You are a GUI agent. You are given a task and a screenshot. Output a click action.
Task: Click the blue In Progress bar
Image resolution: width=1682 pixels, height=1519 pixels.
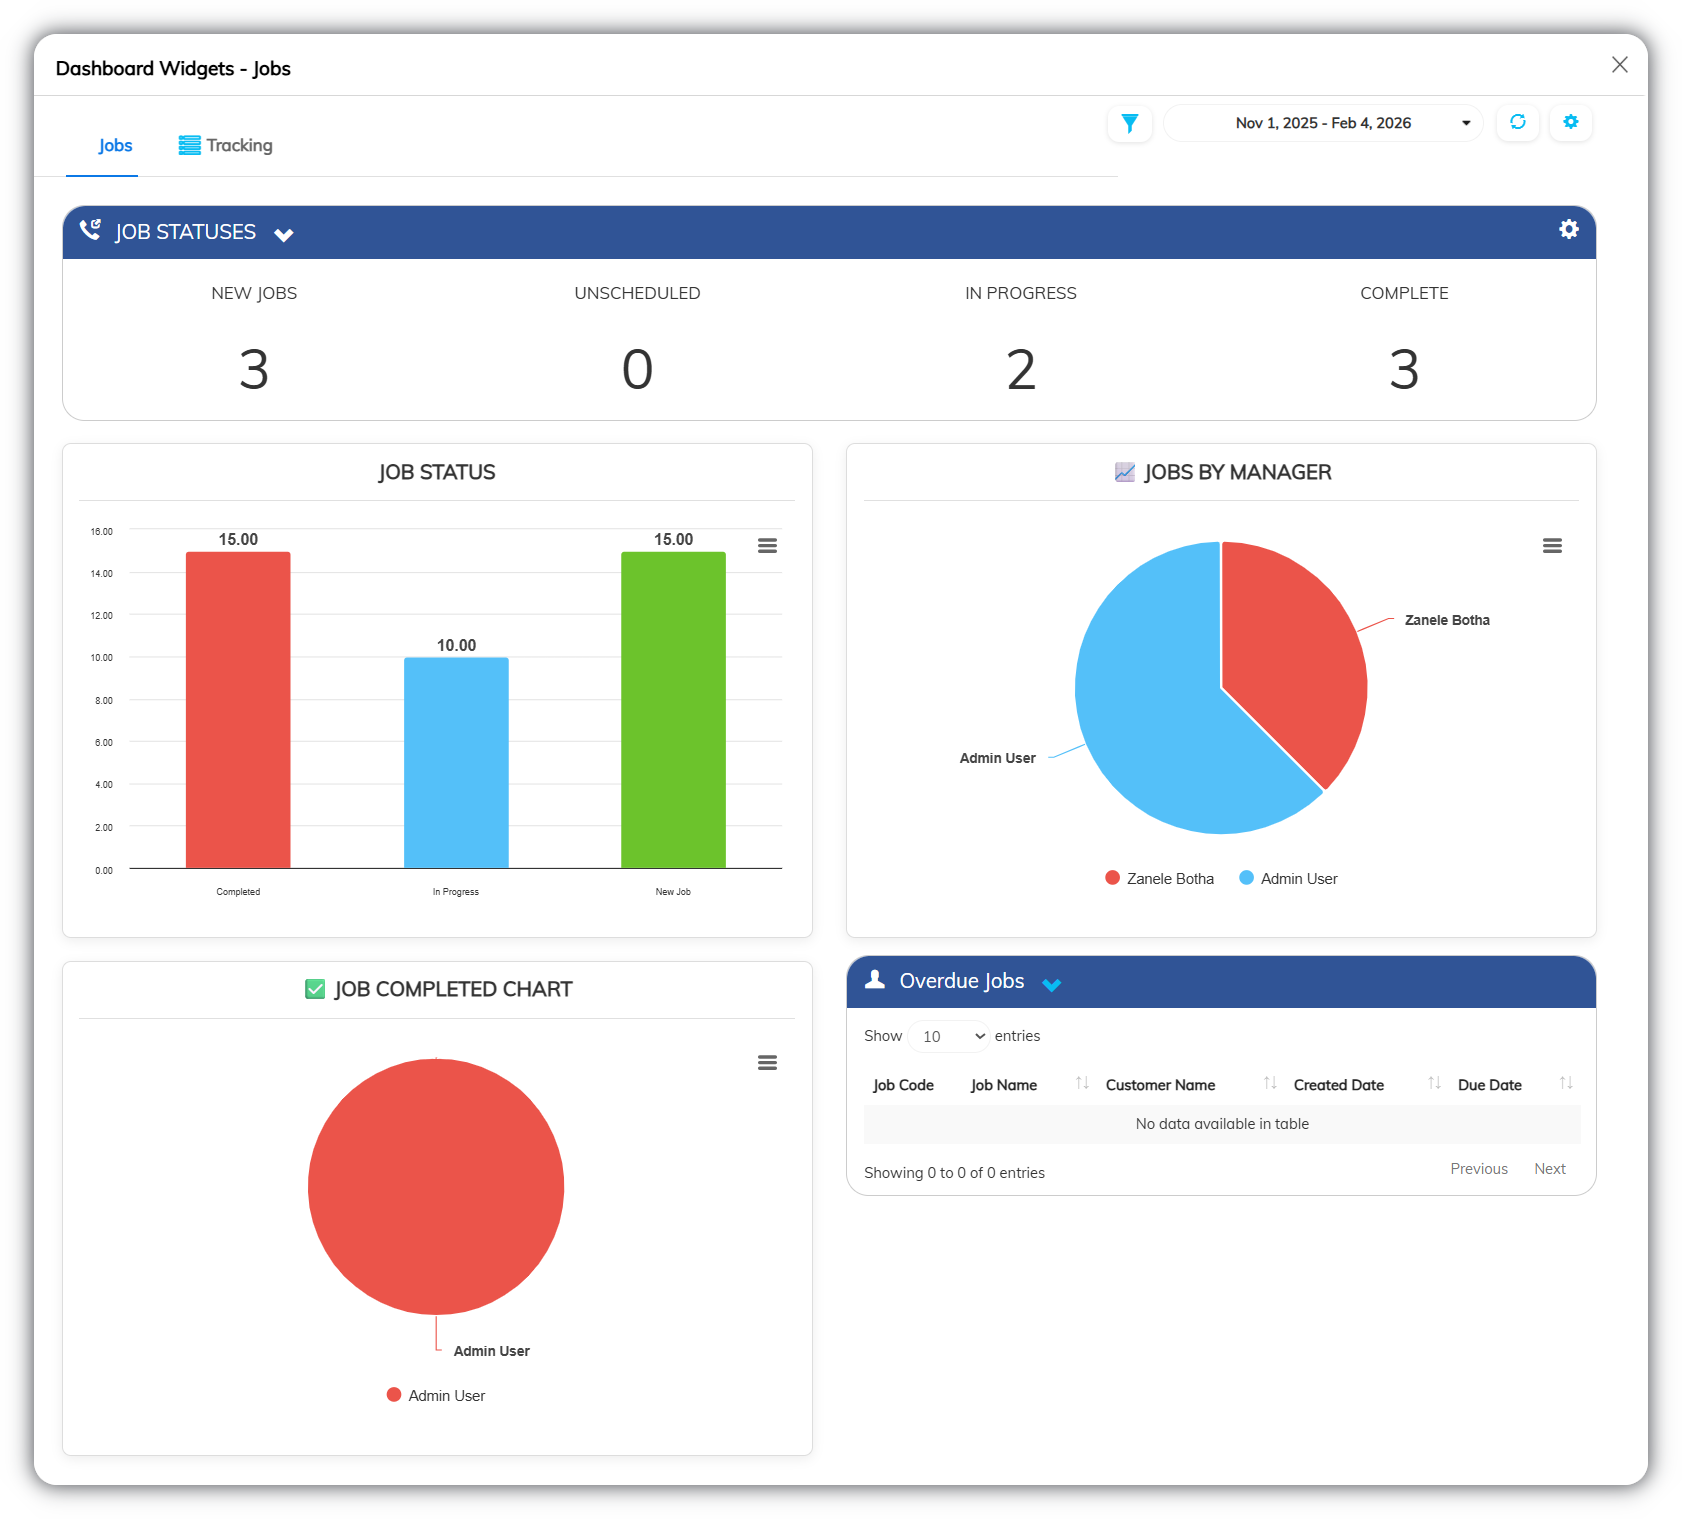pyautogui.click(x=456, y=763)
